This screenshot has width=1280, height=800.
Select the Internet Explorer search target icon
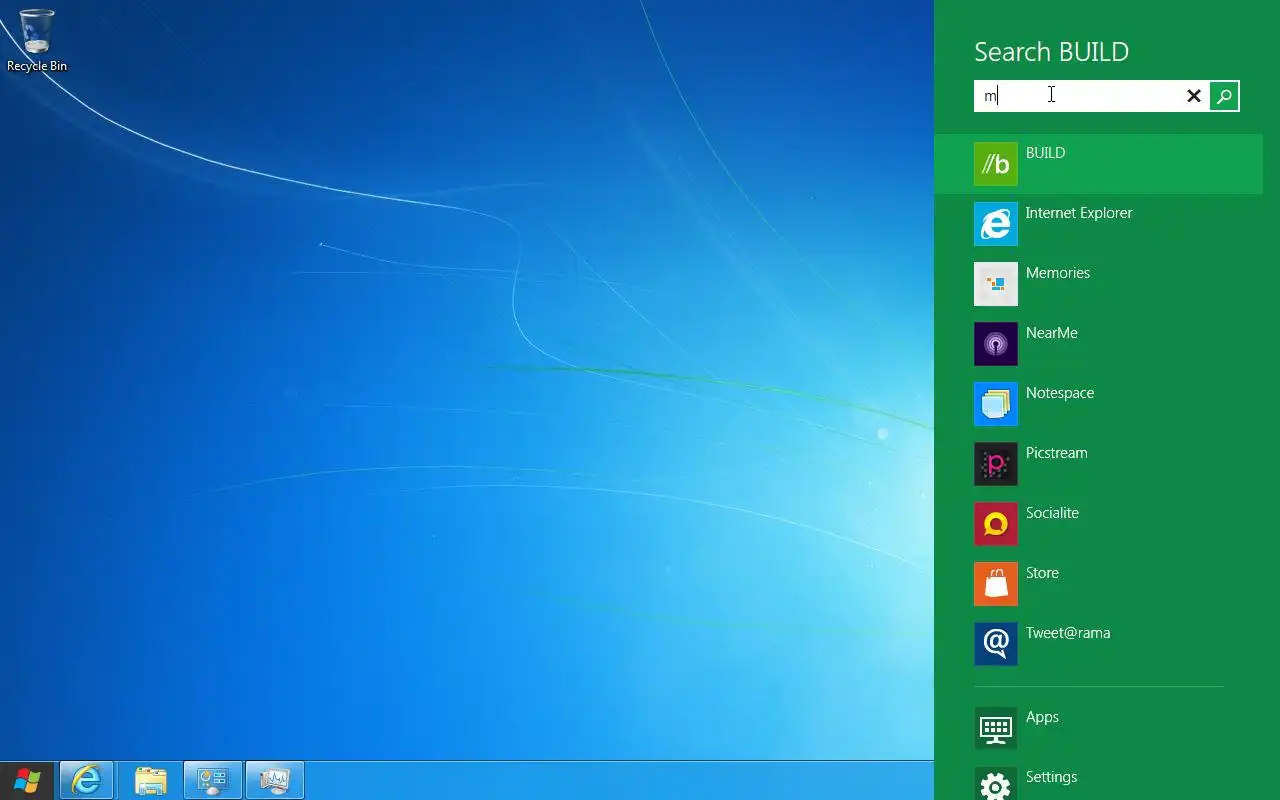[995, 224]
